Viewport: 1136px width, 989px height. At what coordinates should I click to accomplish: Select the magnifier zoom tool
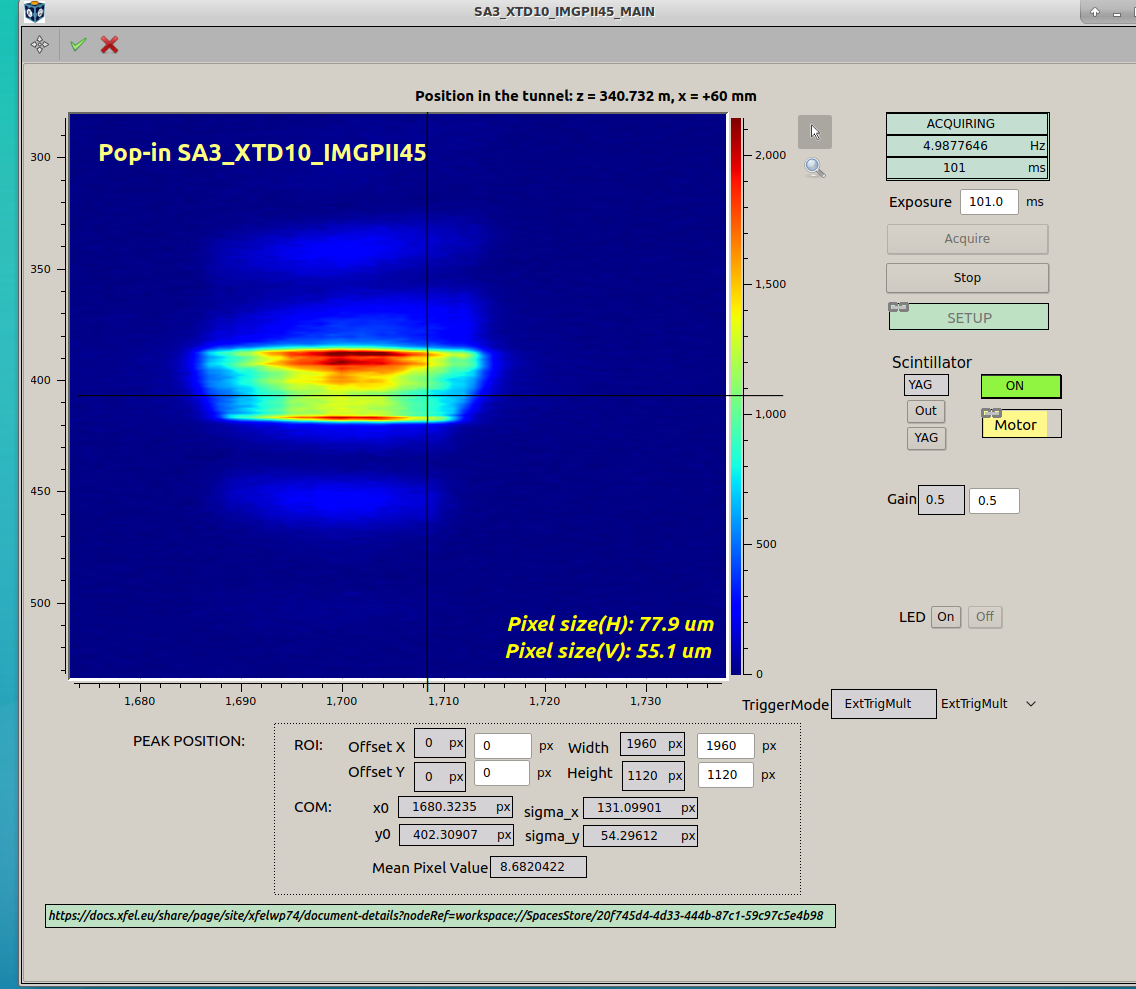[x=815, y=168]
